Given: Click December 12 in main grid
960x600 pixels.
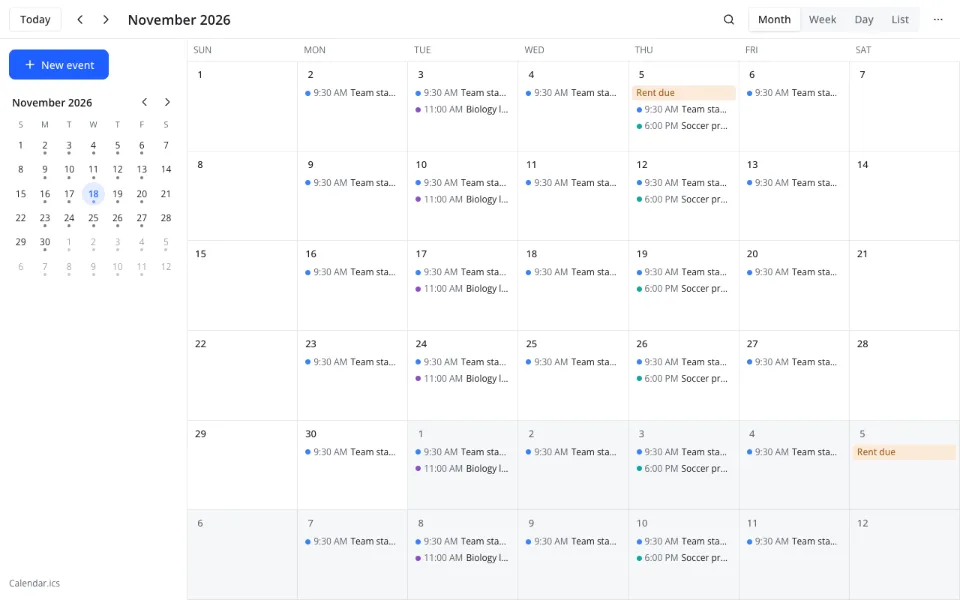Looking at the screenshot, I should point(863,523).
